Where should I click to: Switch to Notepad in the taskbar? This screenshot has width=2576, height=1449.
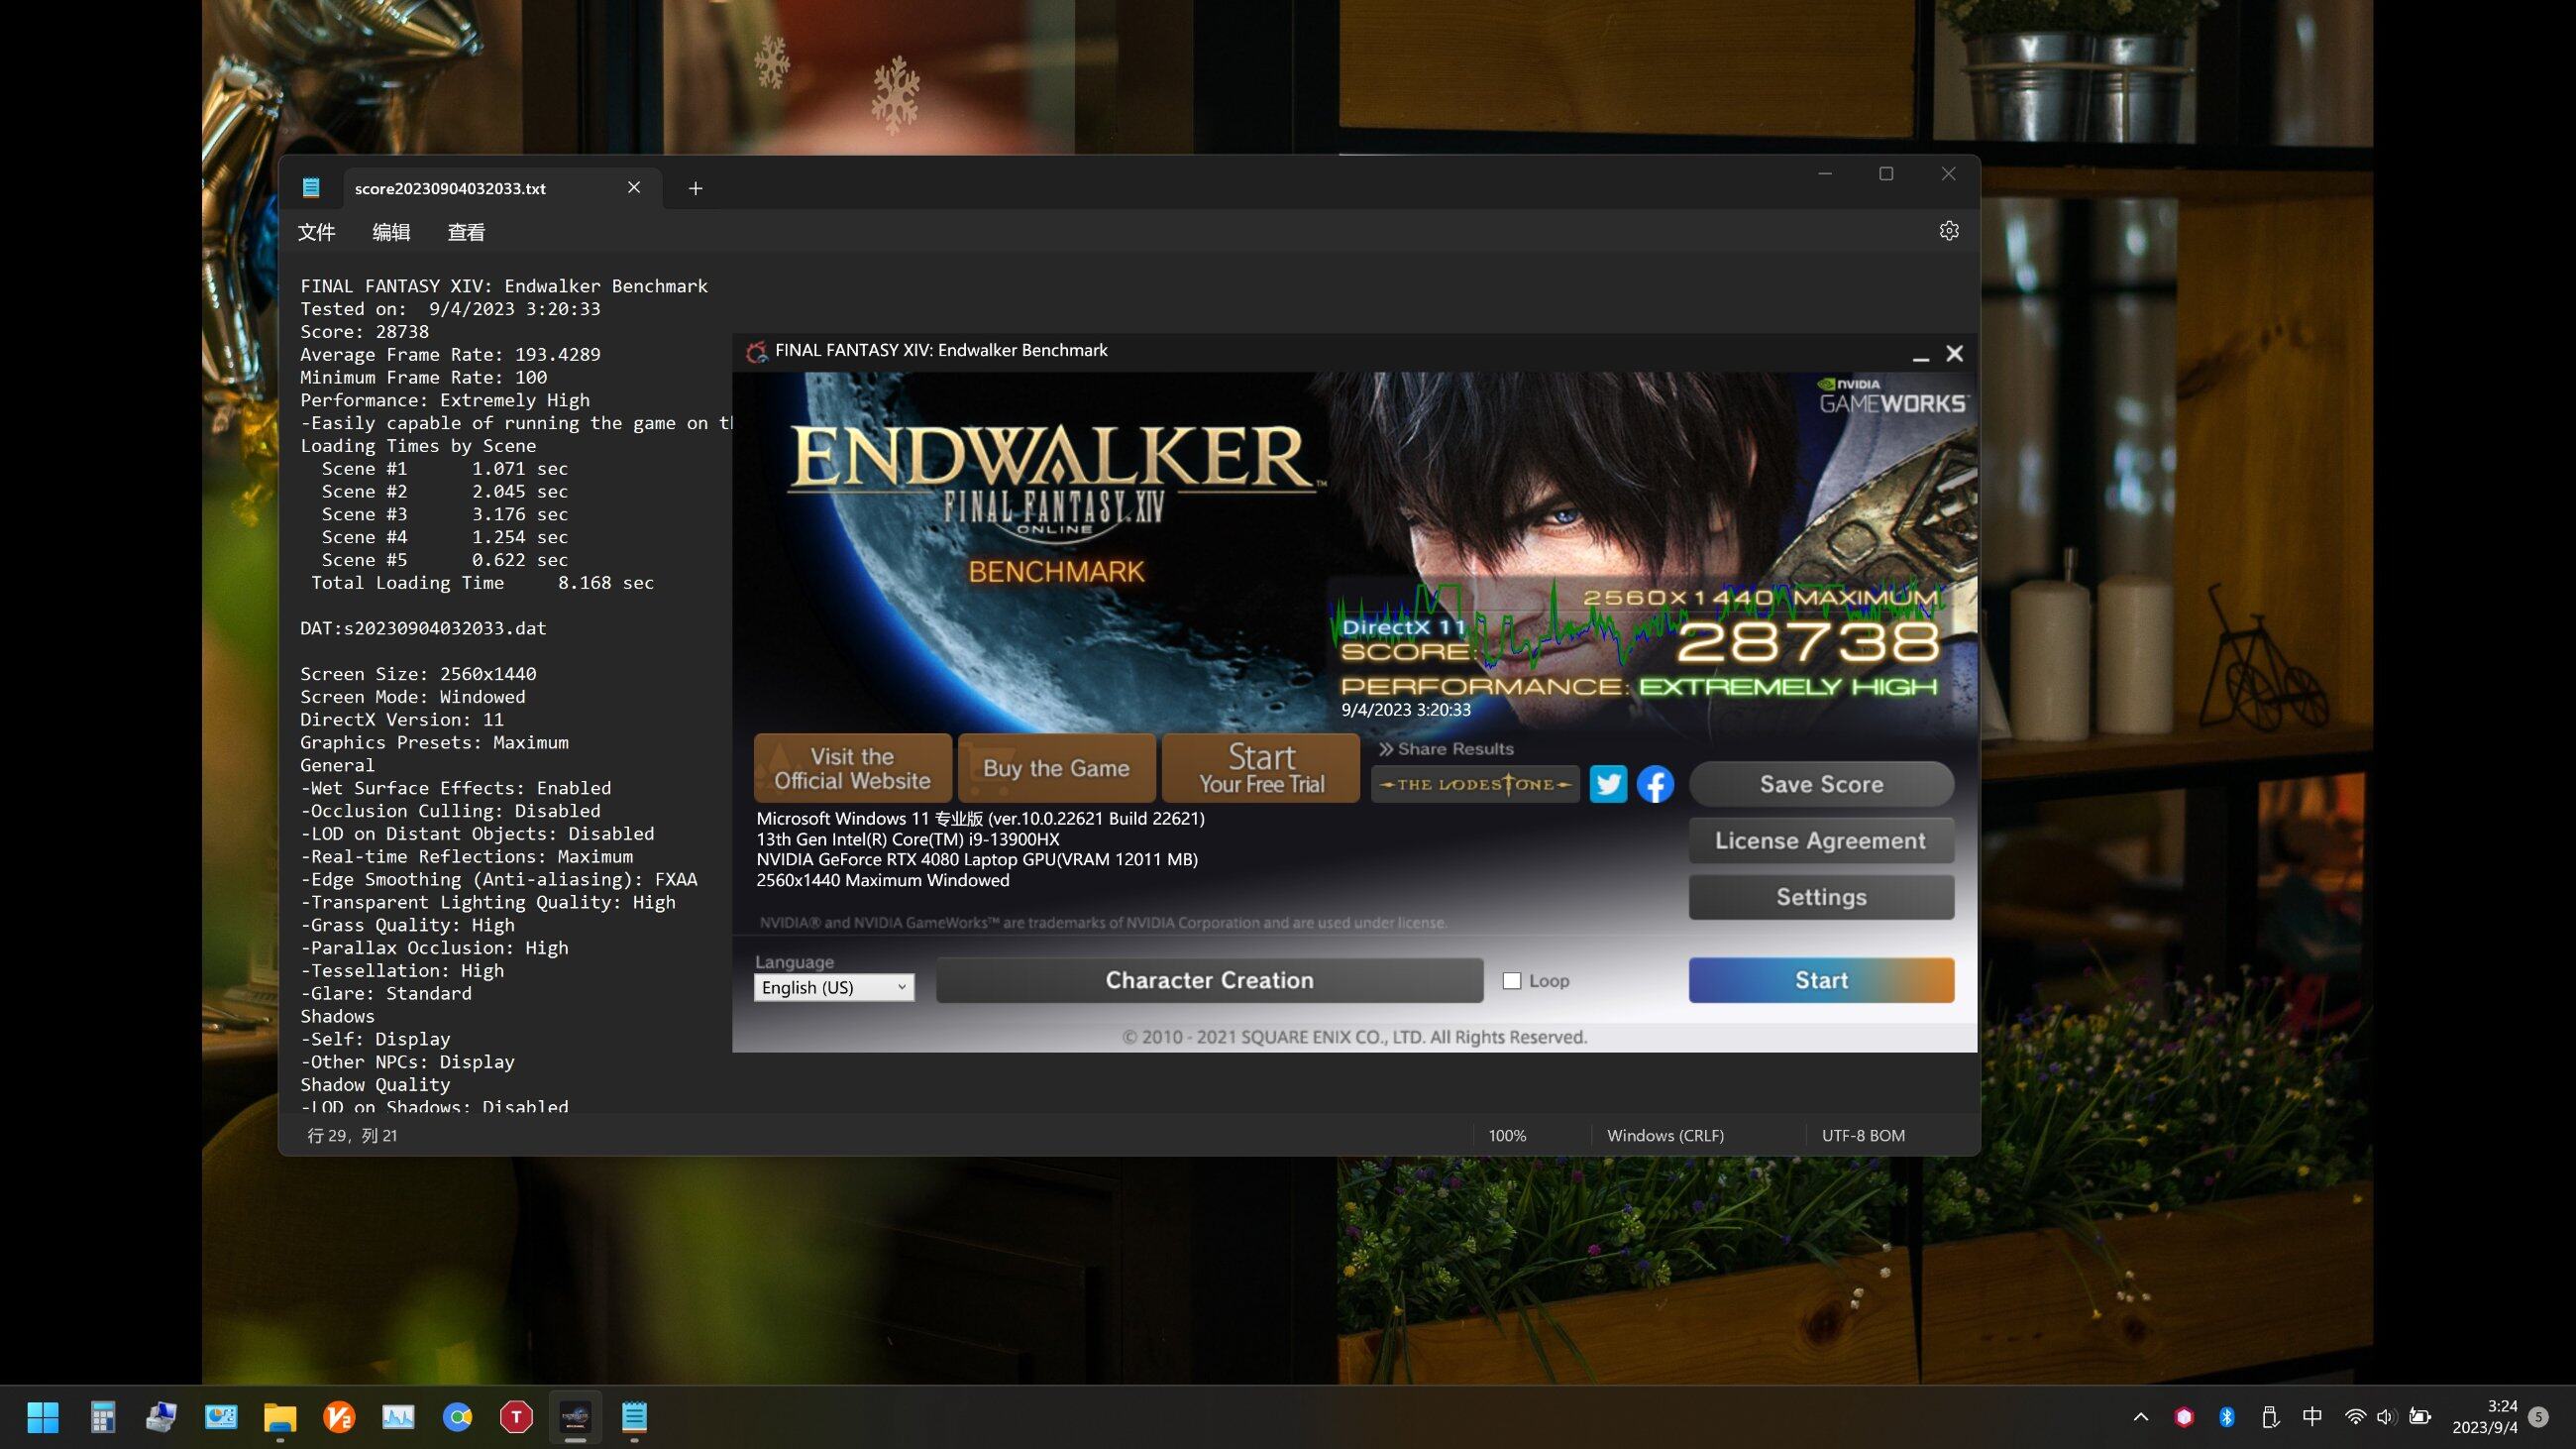[634, 1416]
